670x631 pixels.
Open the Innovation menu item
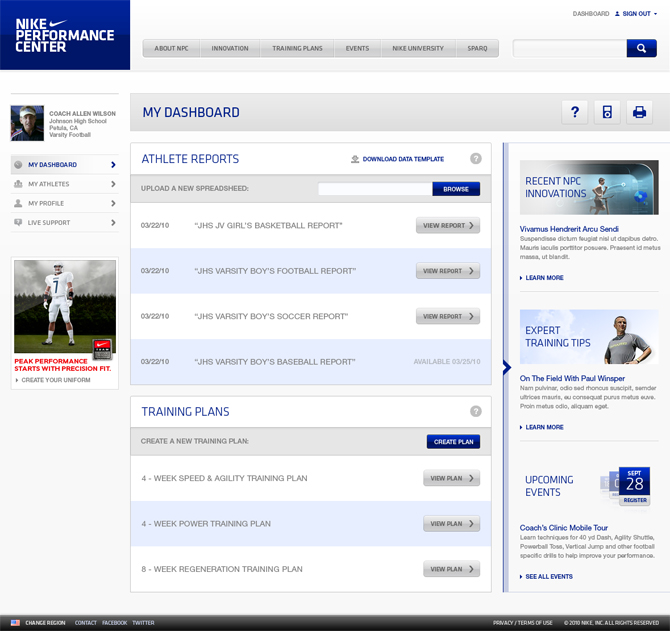point(230,48)
